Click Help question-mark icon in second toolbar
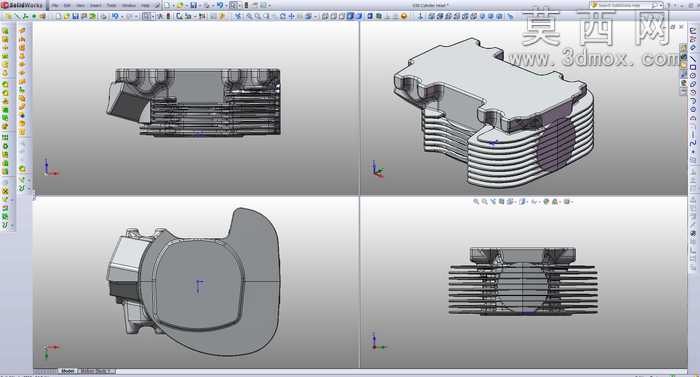This screenshot has height=377, width=700. coord(221,17)
